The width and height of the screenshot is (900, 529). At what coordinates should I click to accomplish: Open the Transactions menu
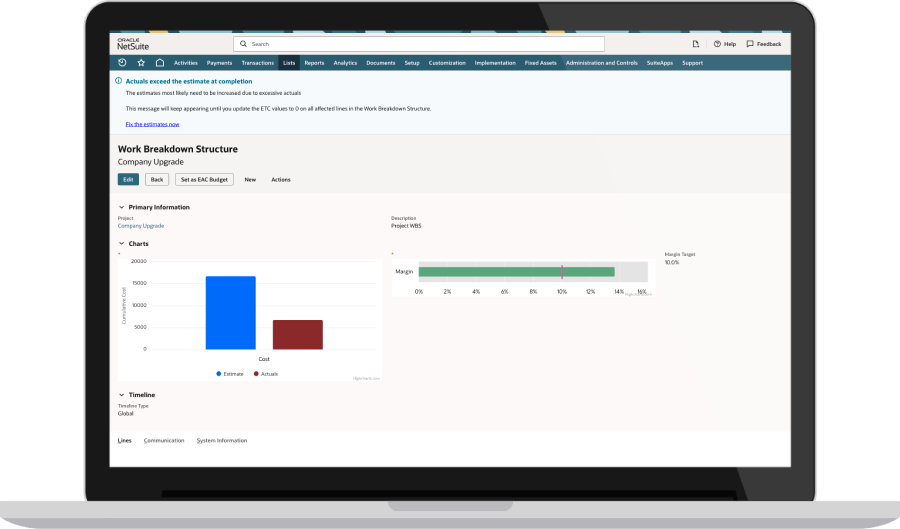pos(257,63)
